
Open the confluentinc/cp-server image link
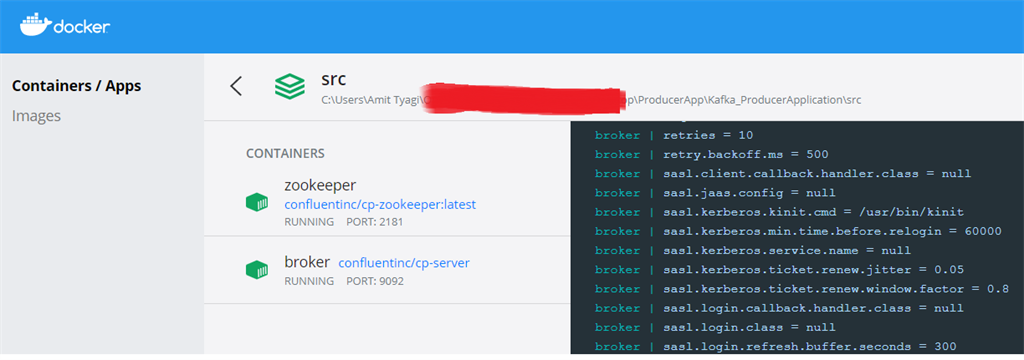[404, 263]
